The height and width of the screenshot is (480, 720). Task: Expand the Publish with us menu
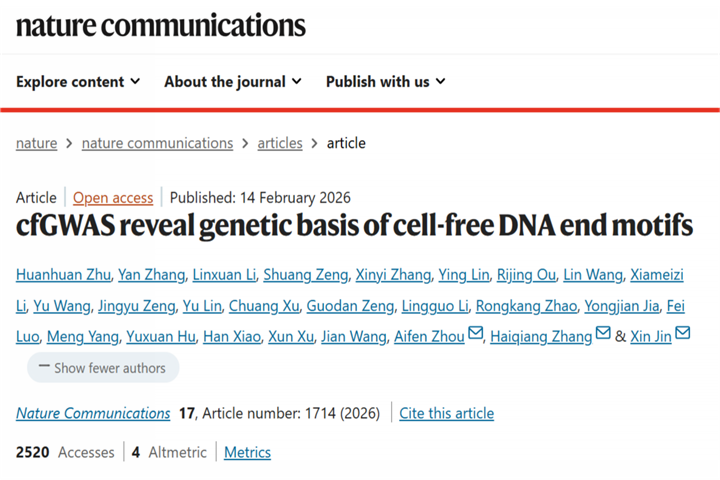pyautogui.click(x=385, y=82)
